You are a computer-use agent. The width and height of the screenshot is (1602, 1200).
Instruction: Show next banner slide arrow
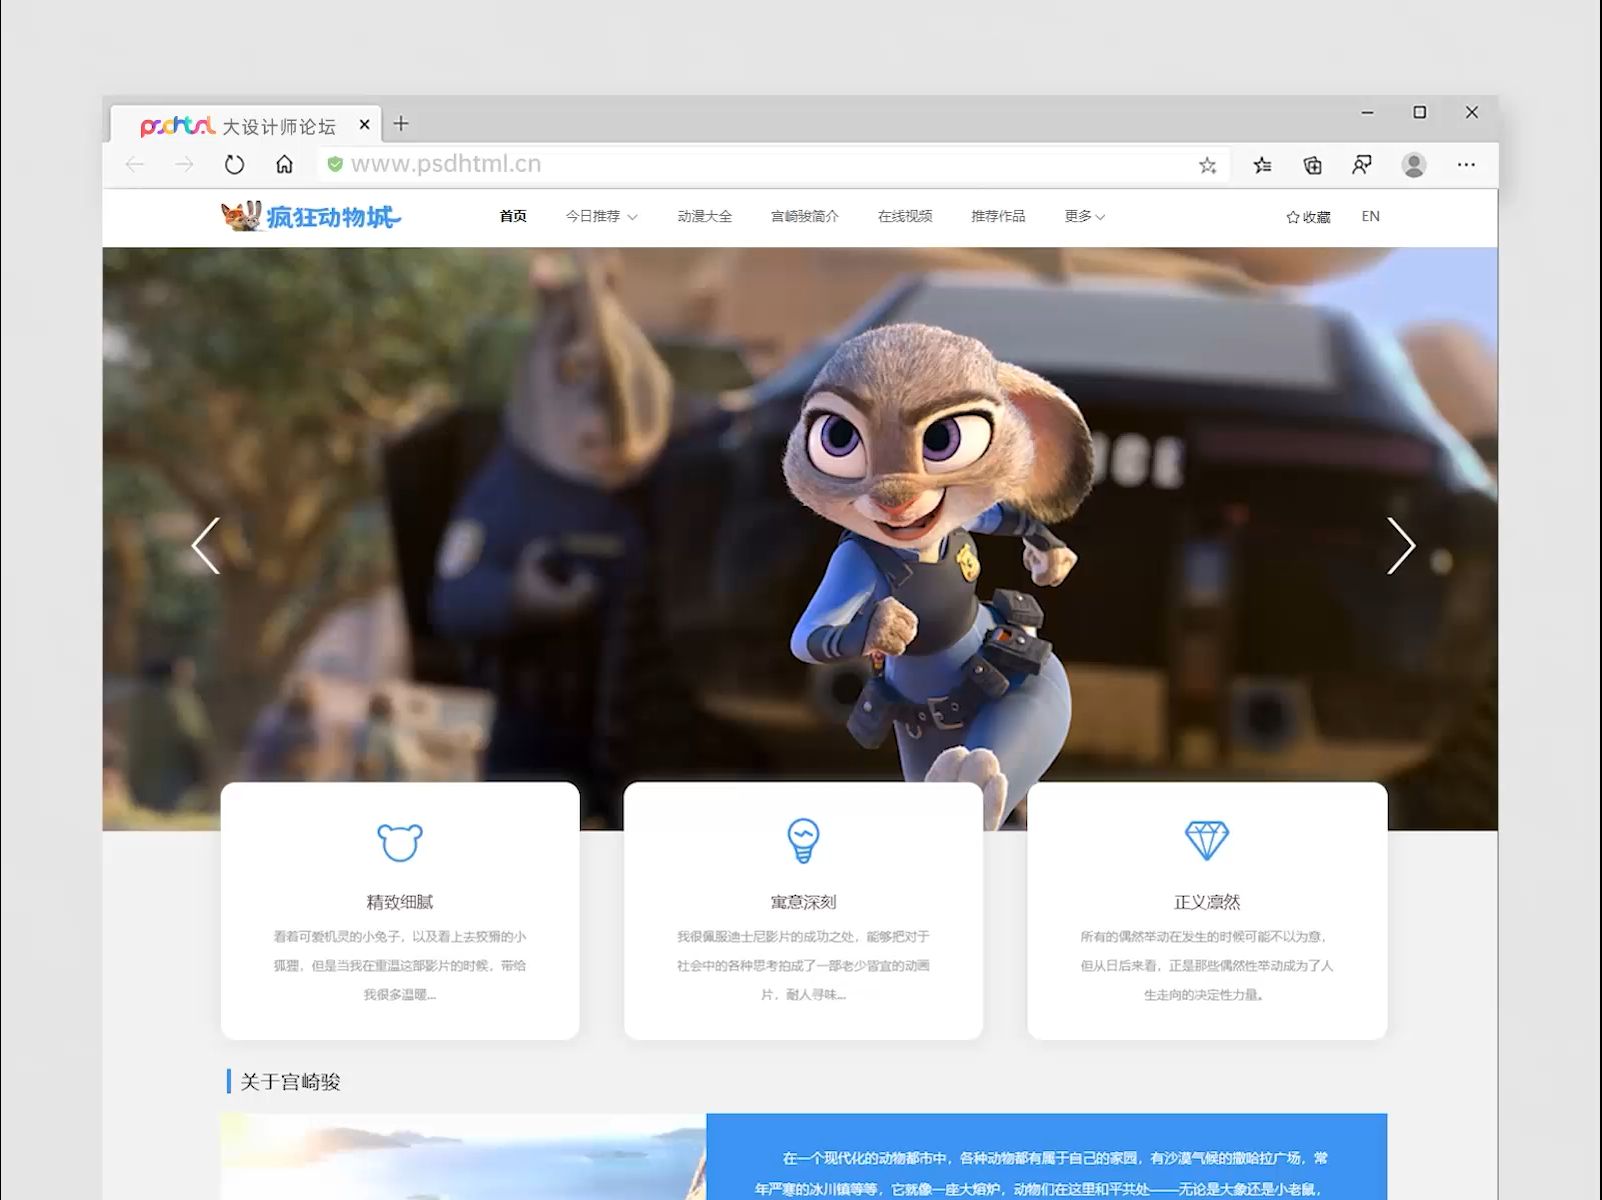click(x=1400, y=546)
